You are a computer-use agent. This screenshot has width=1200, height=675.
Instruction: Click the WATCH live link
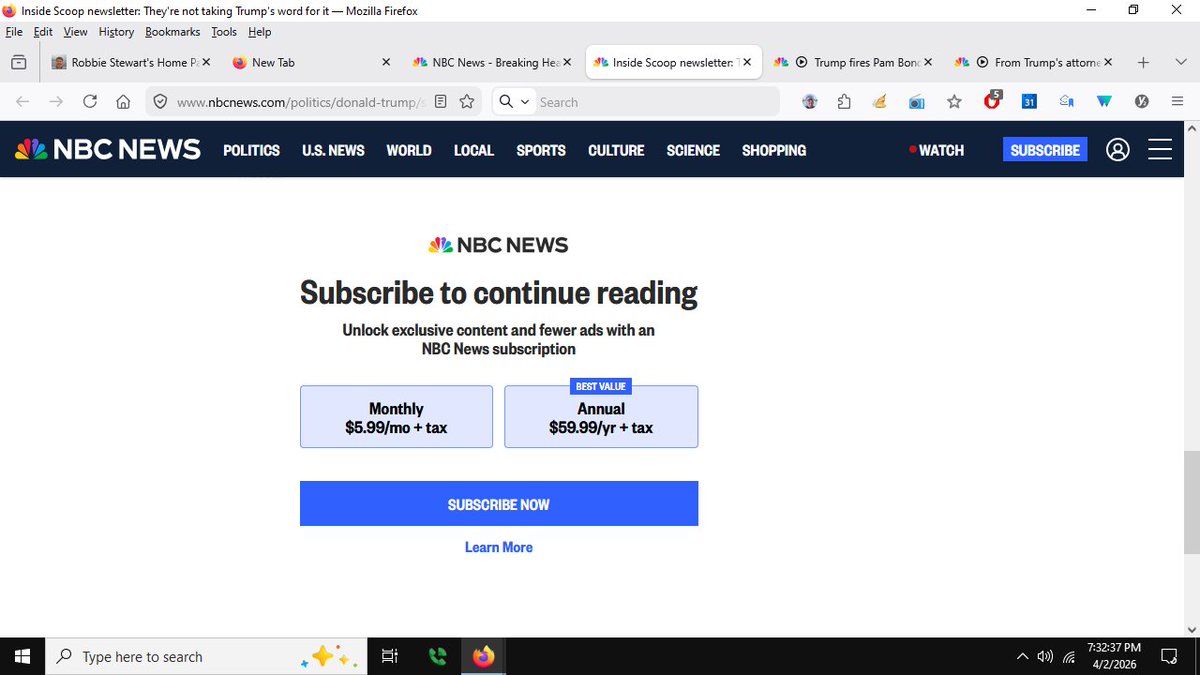coord(937,150)
